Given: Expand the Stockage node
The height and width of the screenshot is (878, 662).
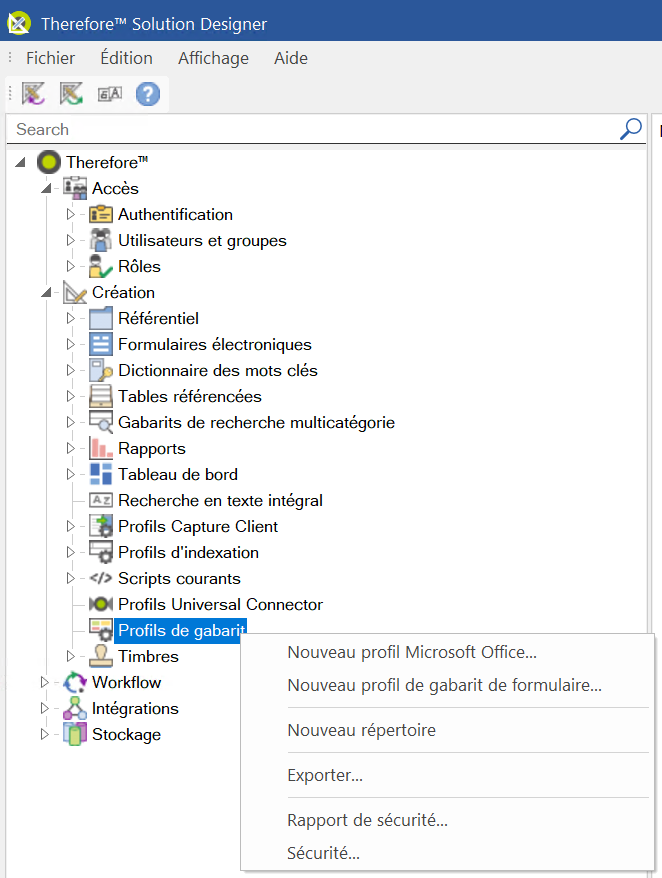Looking at the screenshot, I should coord(44,734).
